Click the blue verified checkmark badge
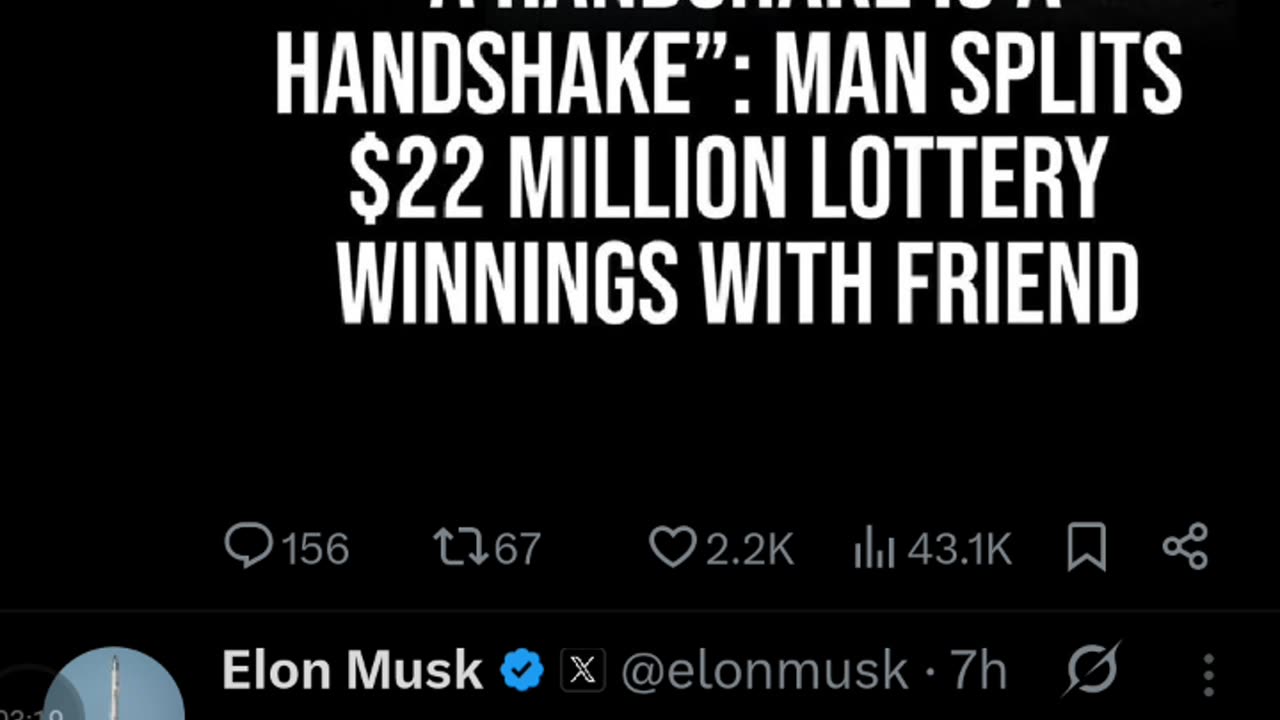1280x720 pixels. coord(522,670)
